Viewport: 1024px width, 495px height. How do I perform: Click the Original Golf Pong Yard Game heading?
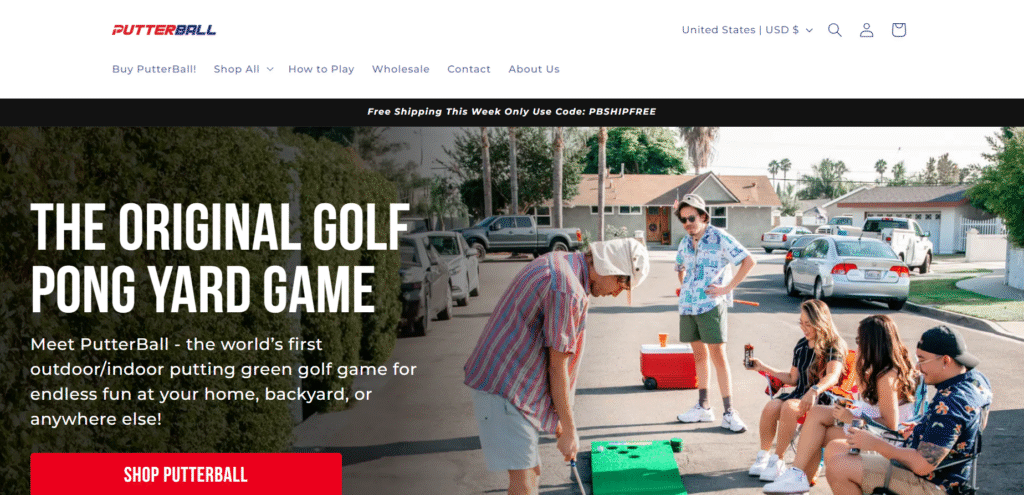point(220,259)
